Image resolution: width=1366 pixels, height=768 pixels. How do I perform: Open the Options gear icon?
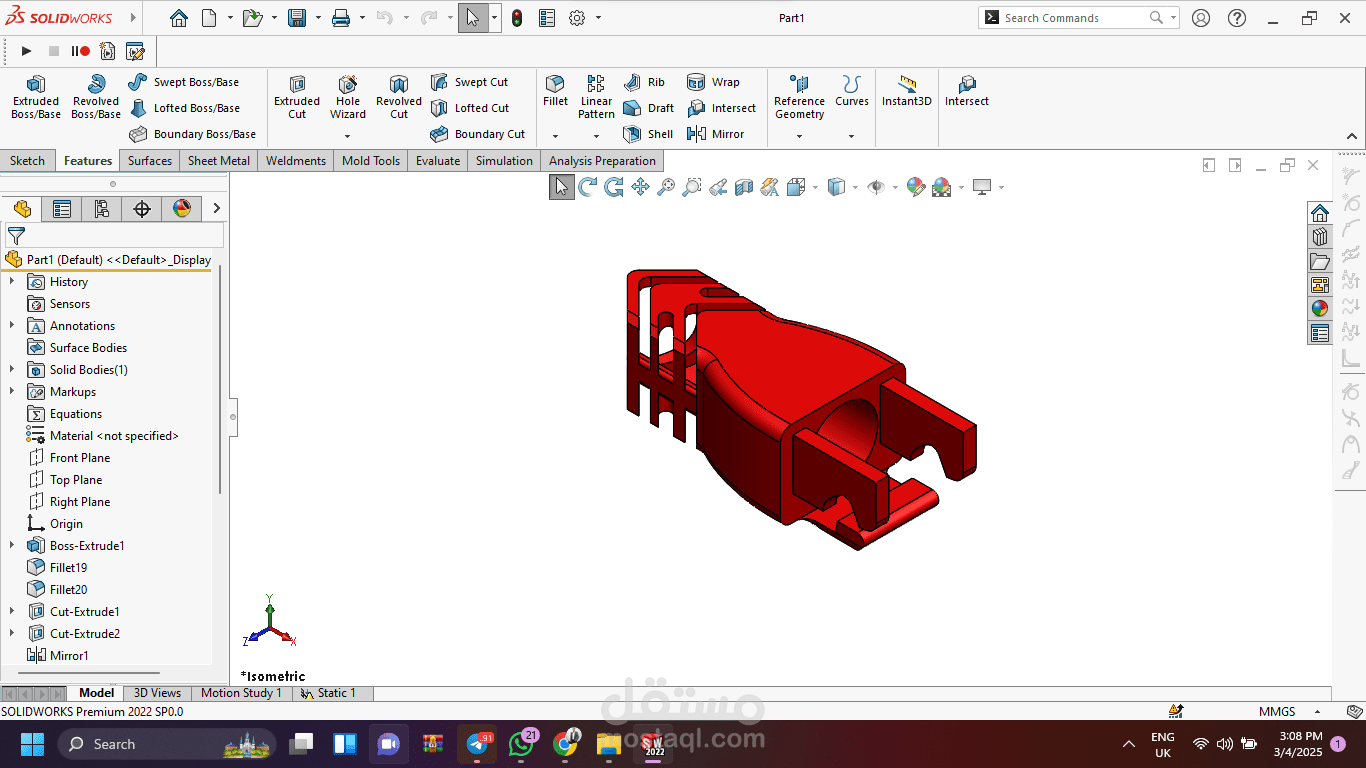coord(577,18)
